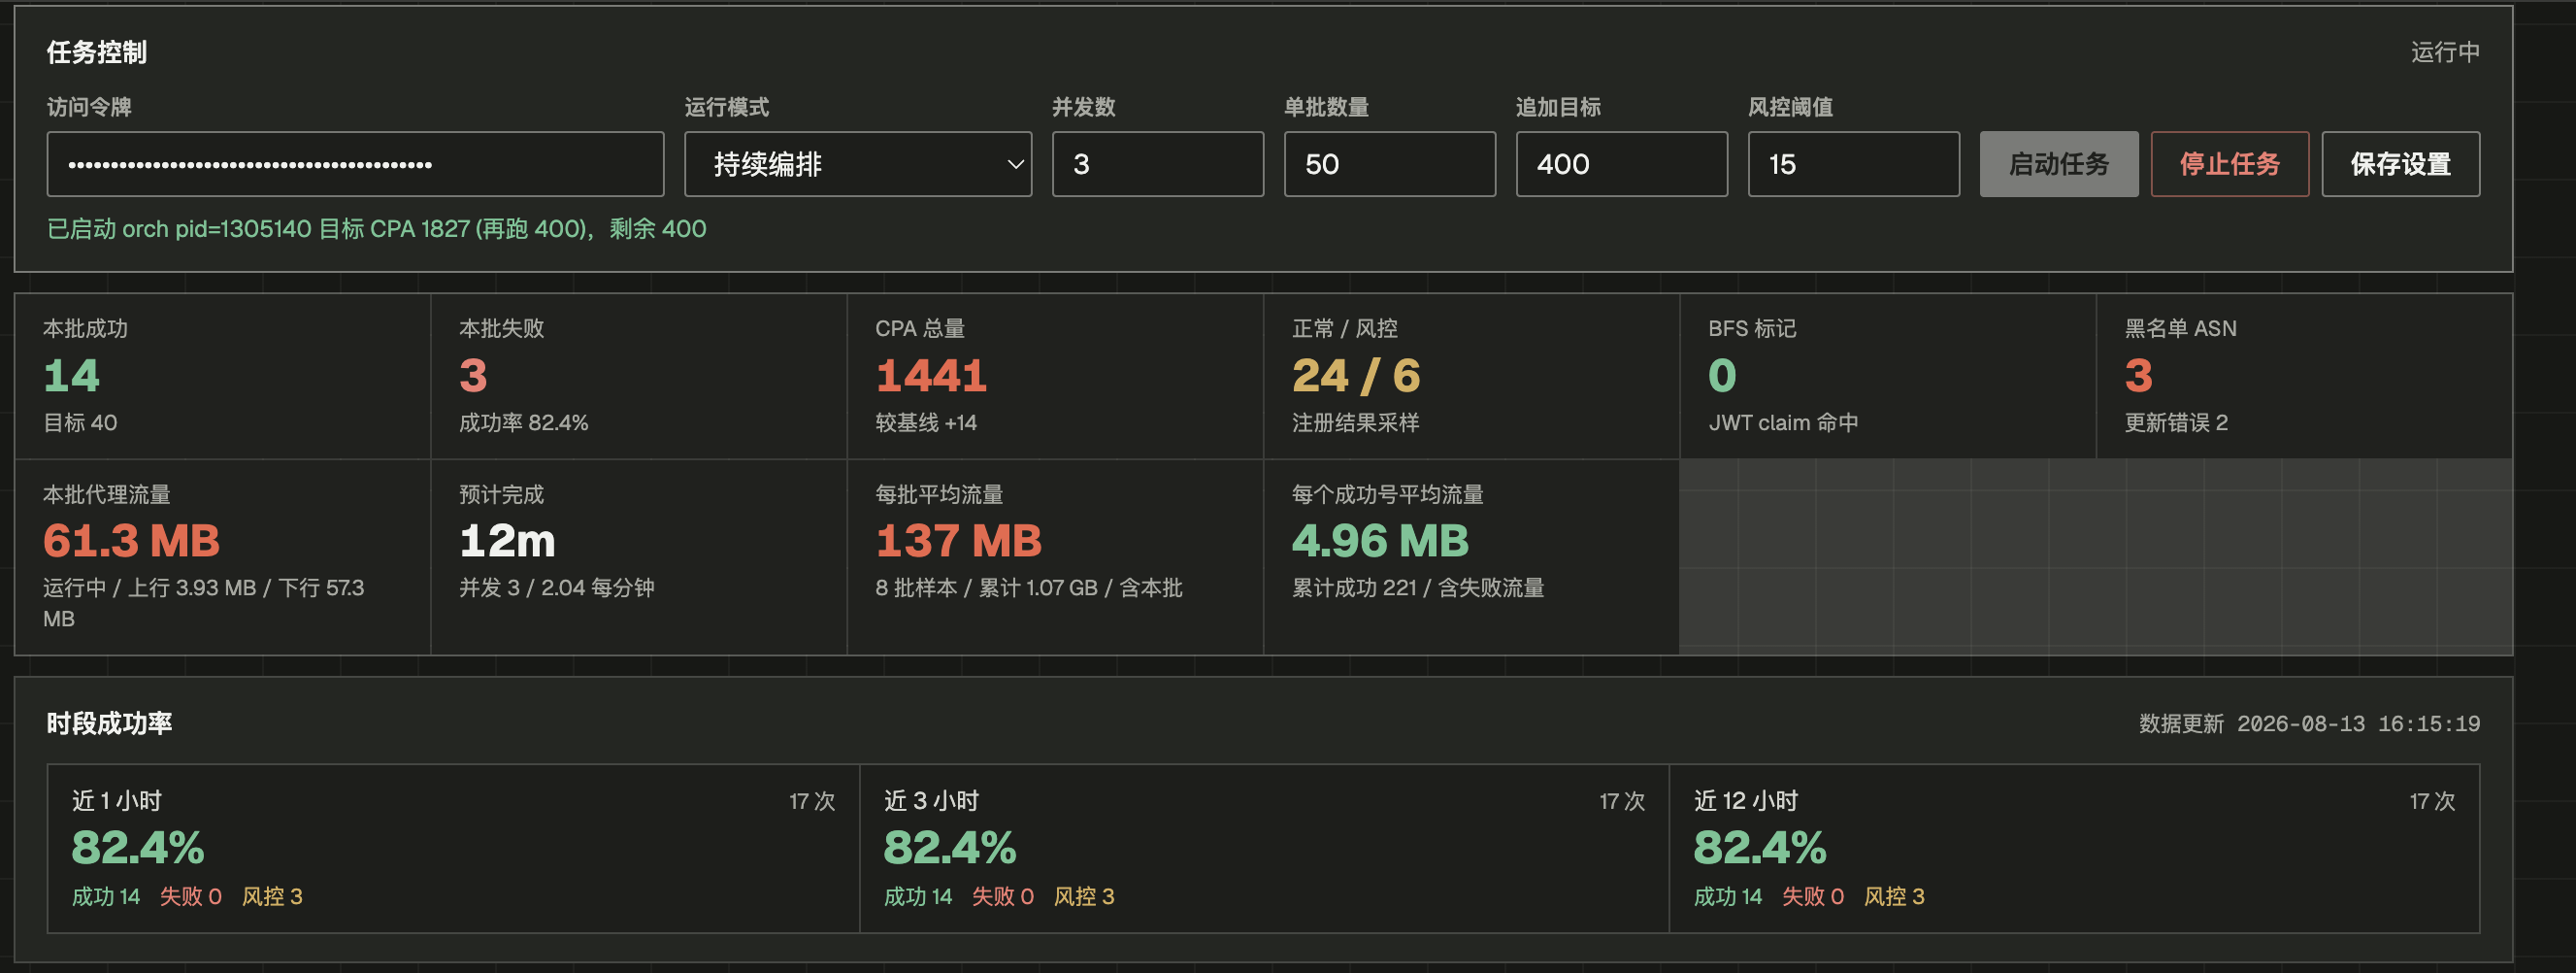
Task: Click the 运行中 status in the panel header
Action: 2444,52
